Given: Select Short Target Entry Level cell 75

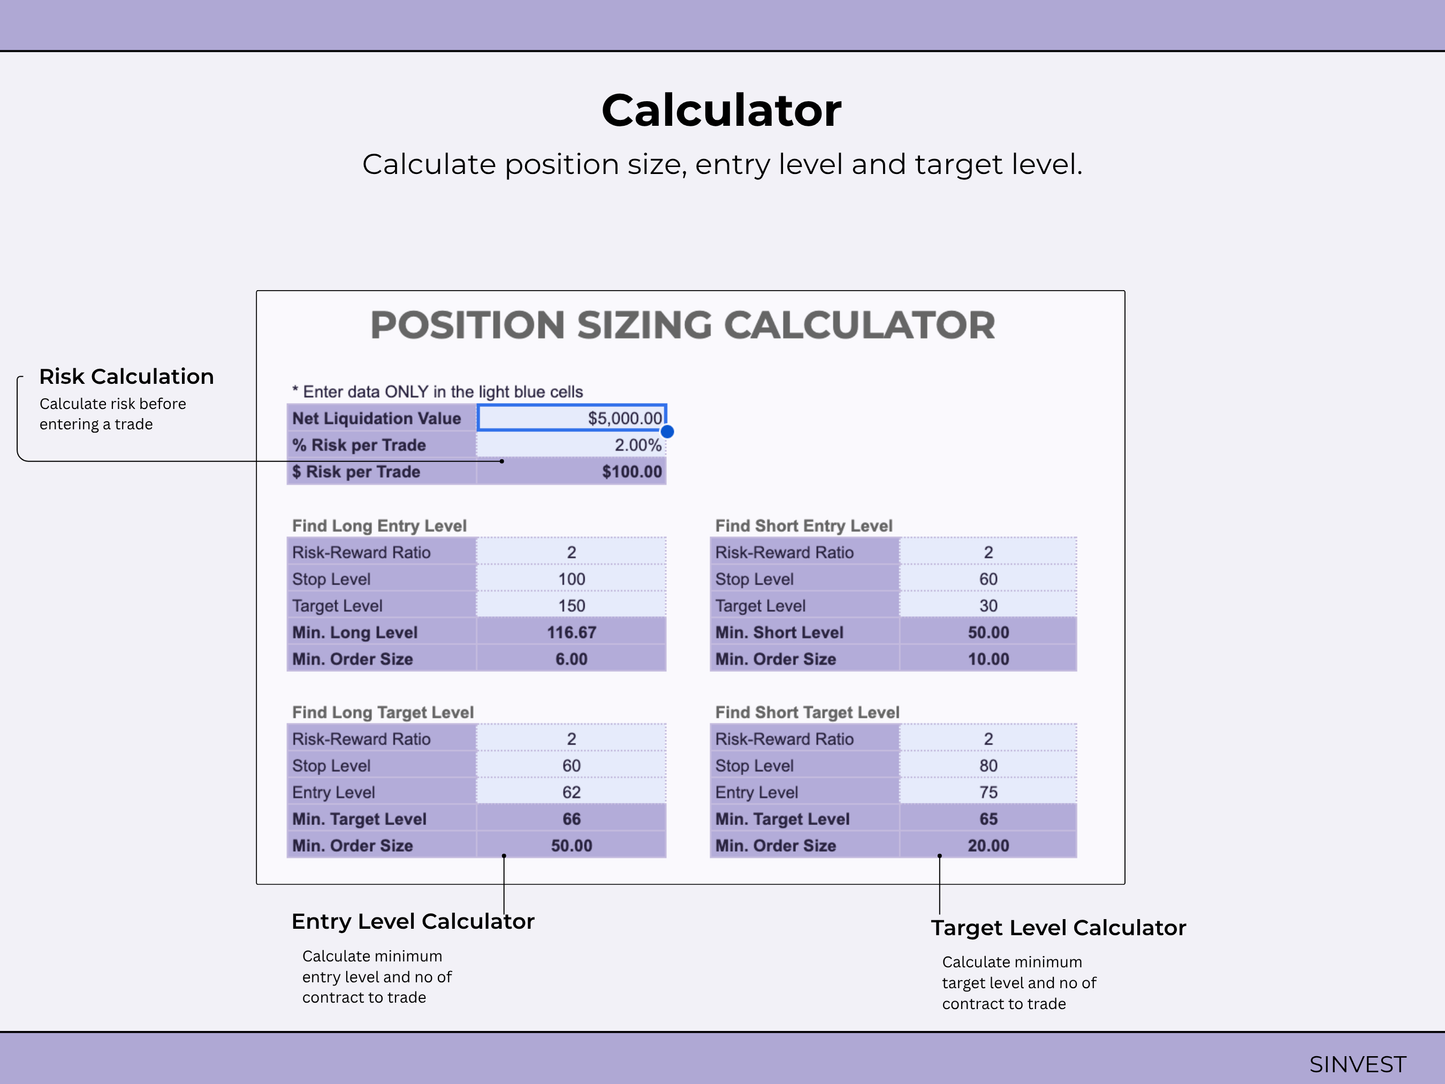Looking at the screenshot, I should tap(988, 792).
